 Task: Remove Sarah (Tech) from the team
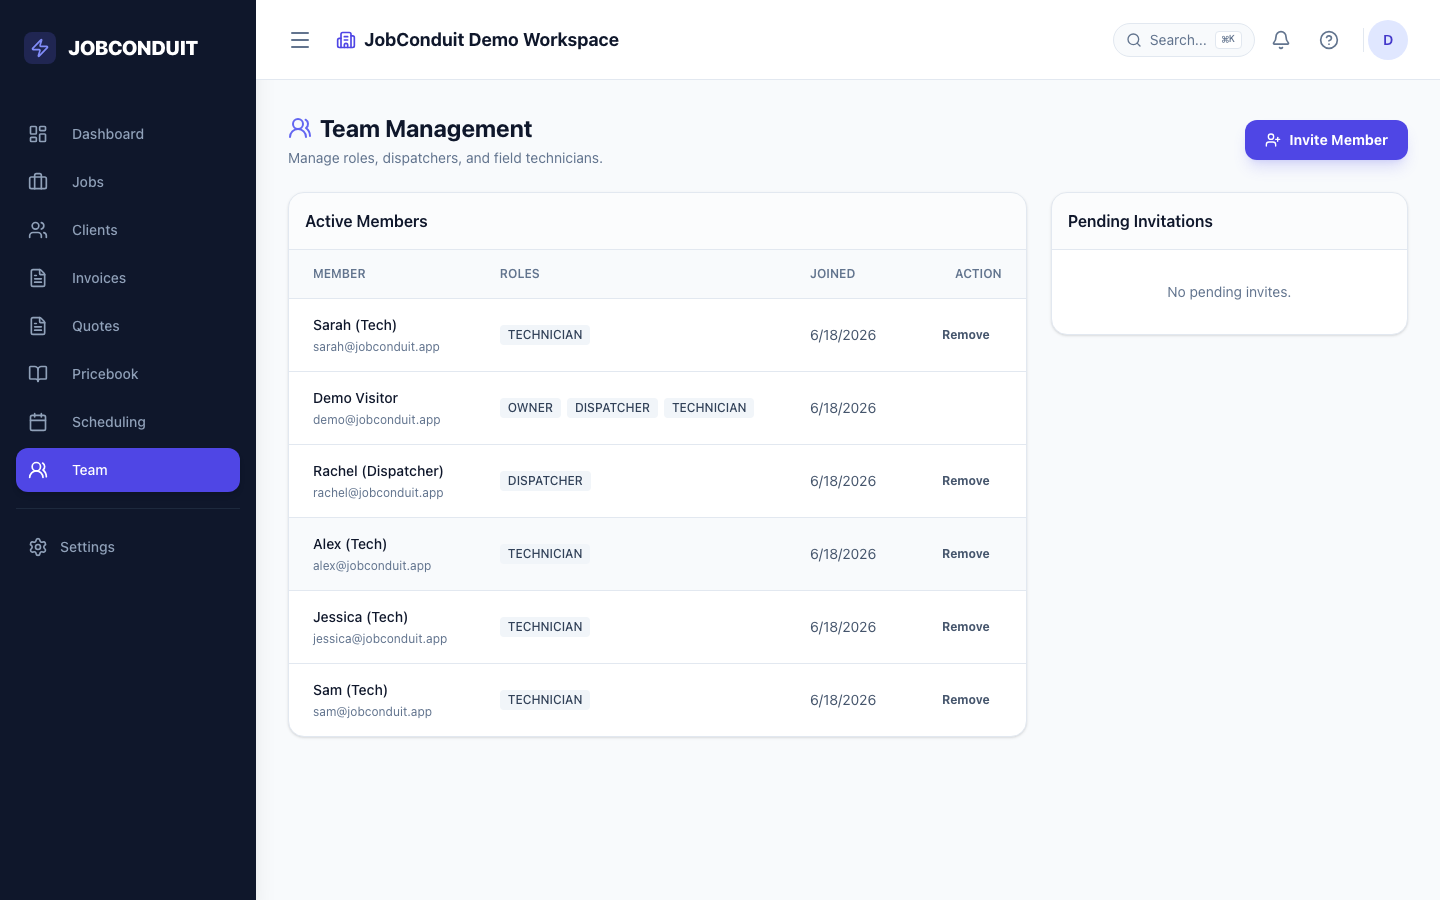966,335
